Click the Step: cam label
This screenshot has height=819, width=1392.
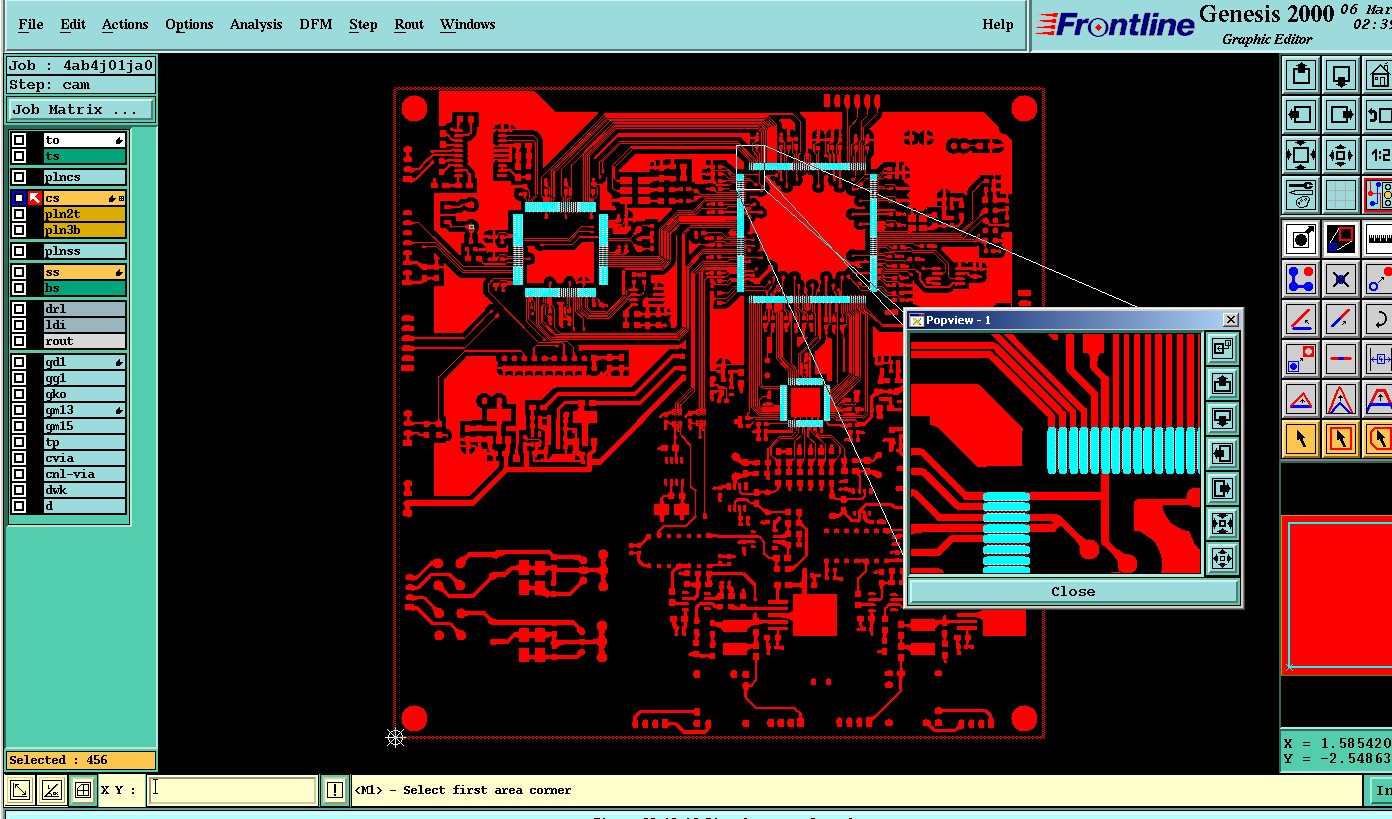[x=81, y=85]
